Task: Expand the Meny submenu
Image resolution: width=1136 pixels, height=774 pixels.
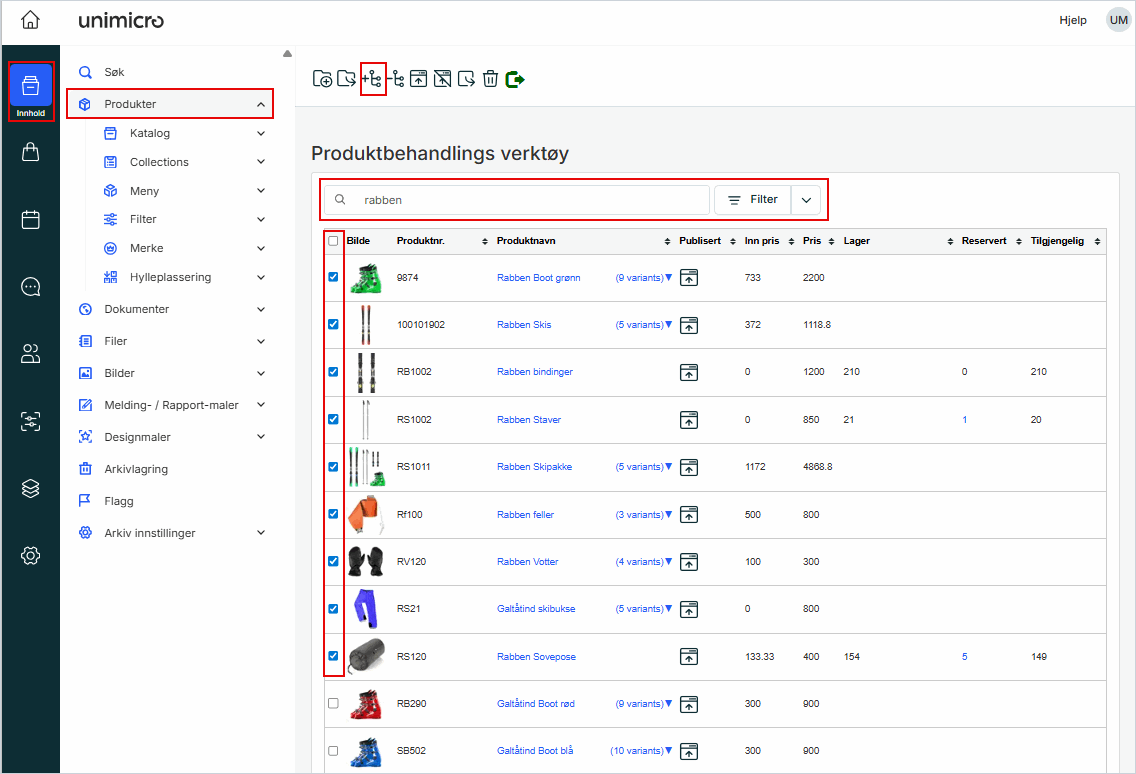Action: 261,191
